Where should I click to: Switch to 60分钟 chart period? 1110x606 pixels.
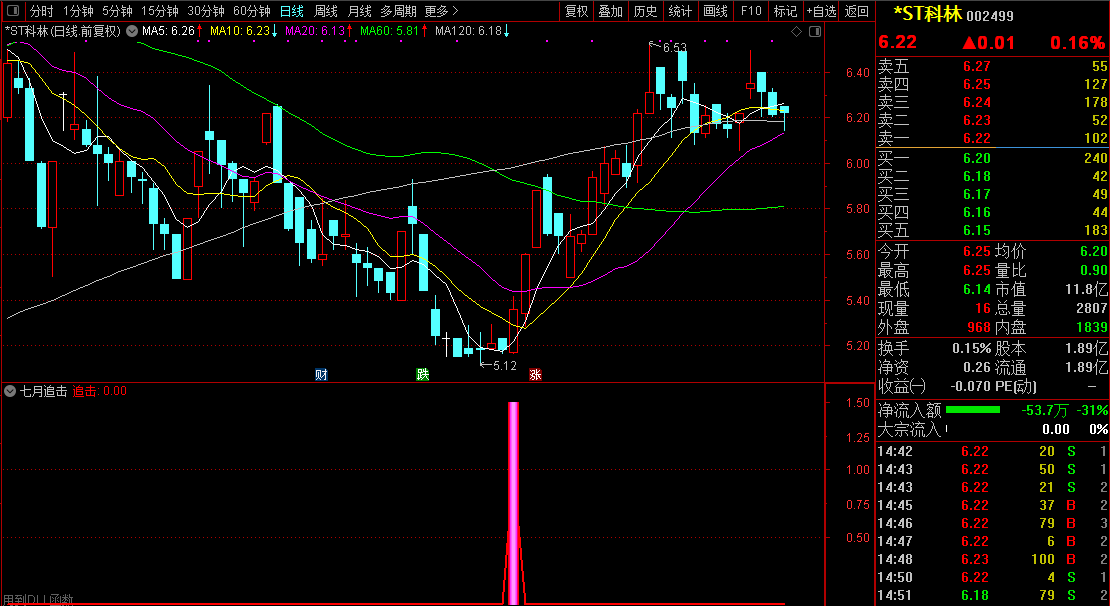252,11
